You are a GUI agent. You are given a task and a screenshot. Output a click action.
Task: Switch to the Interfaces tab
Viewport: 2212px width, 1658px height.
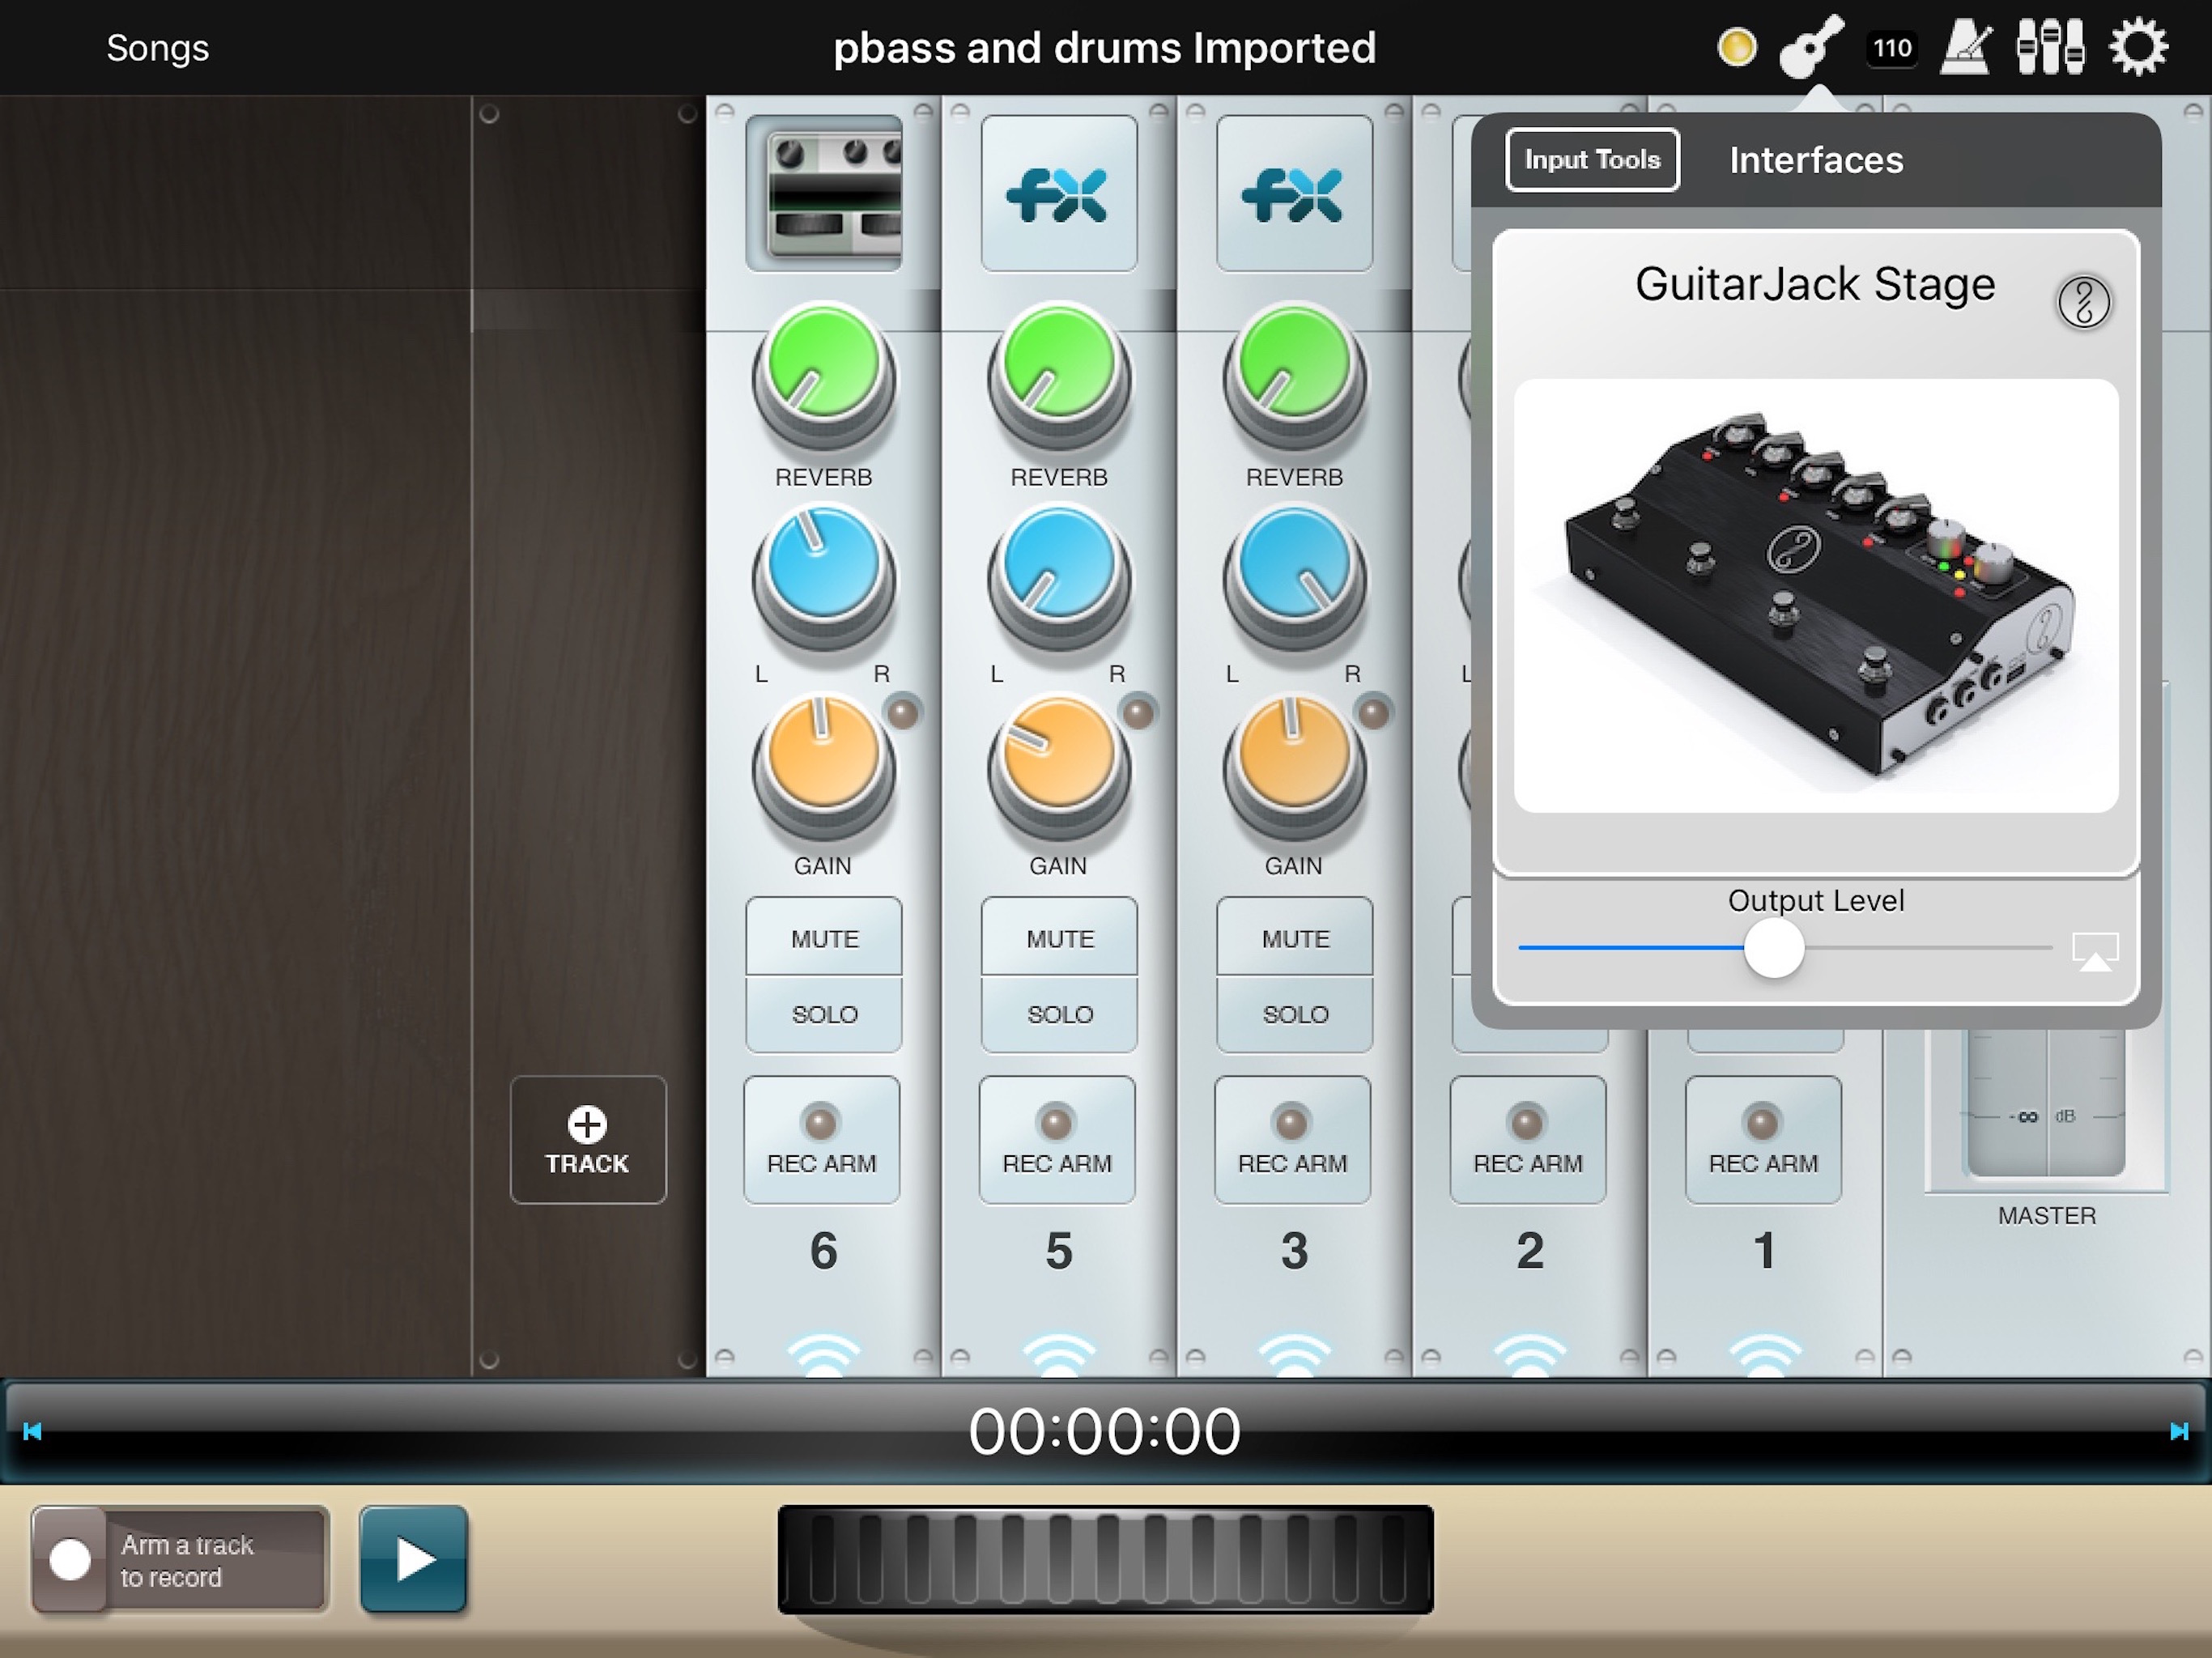(x=1816, y=160)
